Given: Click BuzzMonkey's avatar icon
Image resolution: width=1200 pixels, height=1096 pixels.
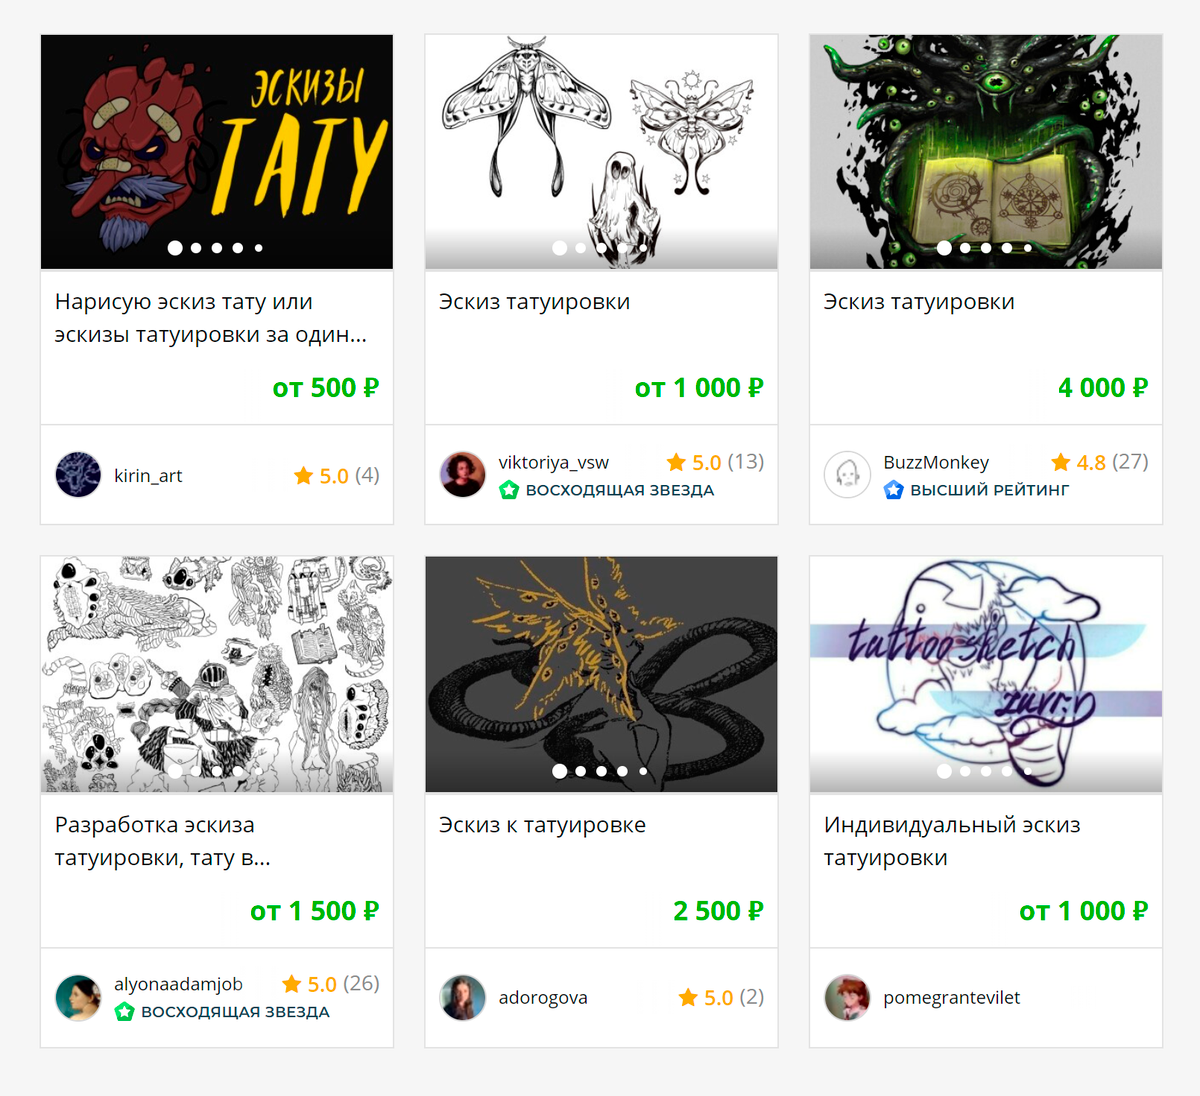Looking at the screenshot, I should [847, 475].
